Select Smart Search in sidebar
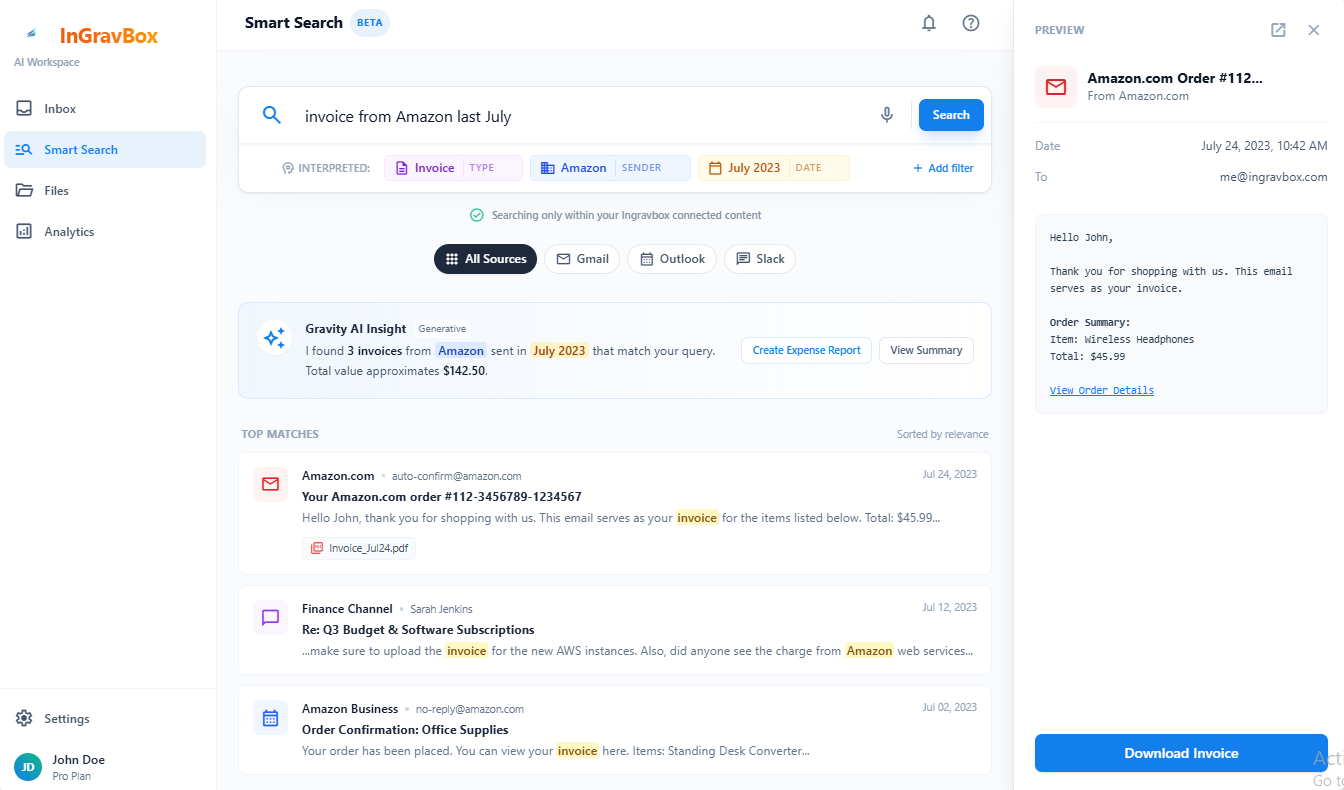The image size is (1344, 790). pos(105,150)
